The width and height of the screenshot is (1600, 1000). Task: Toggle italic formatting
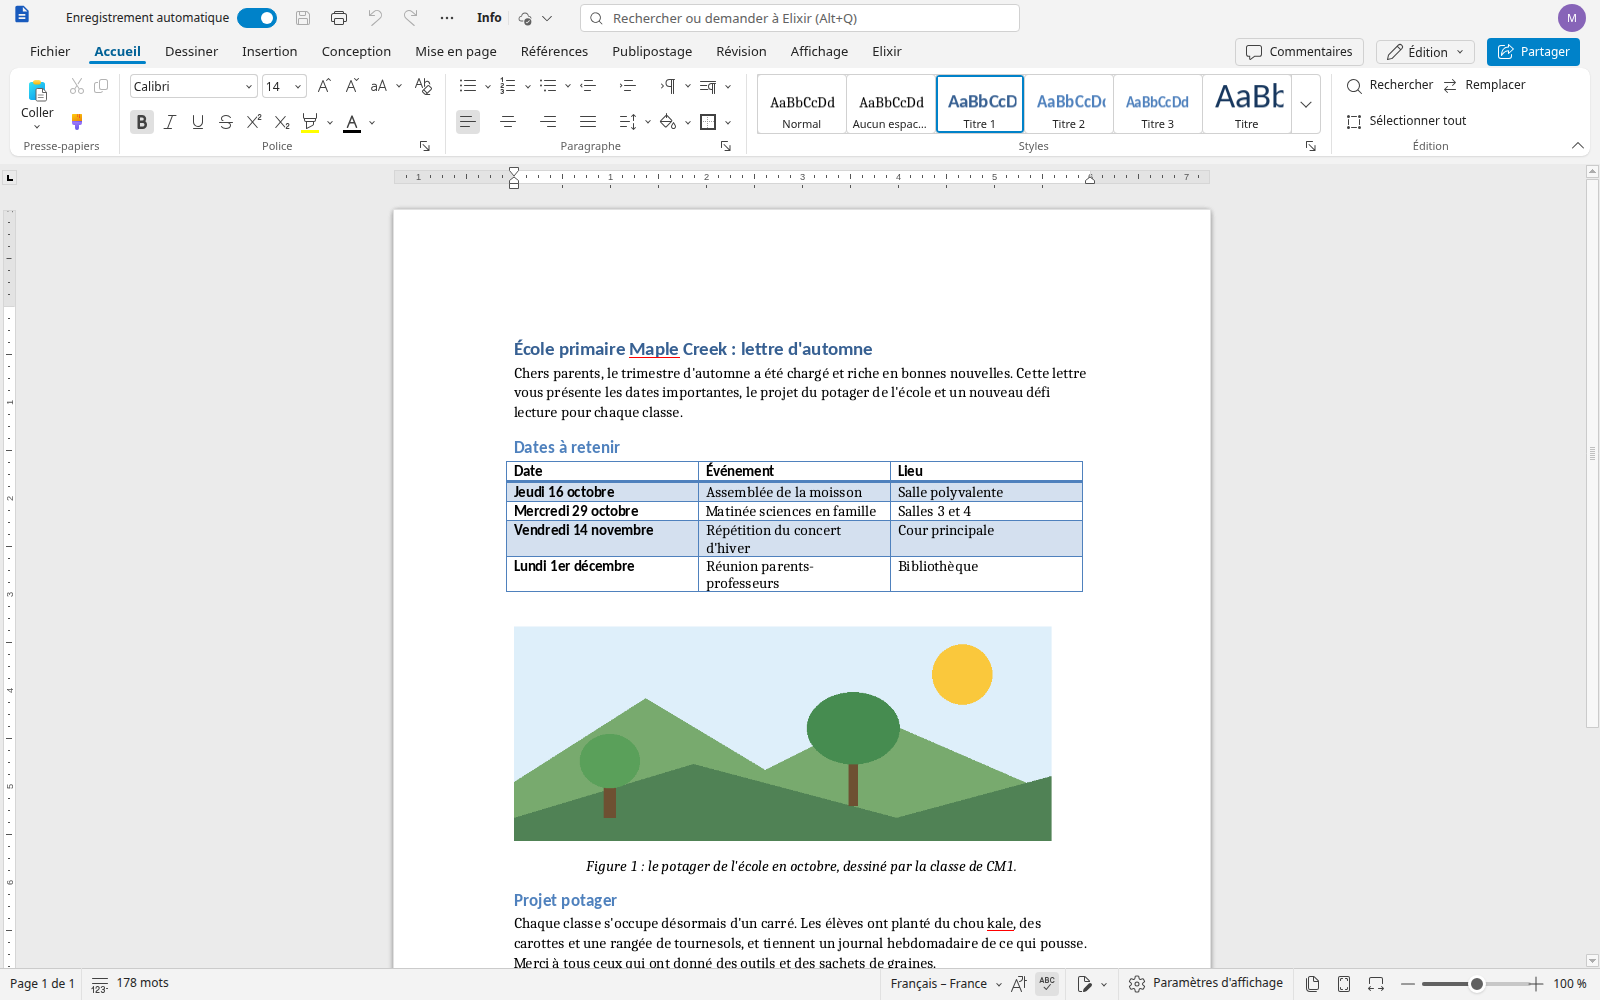[x=170, y=122]
